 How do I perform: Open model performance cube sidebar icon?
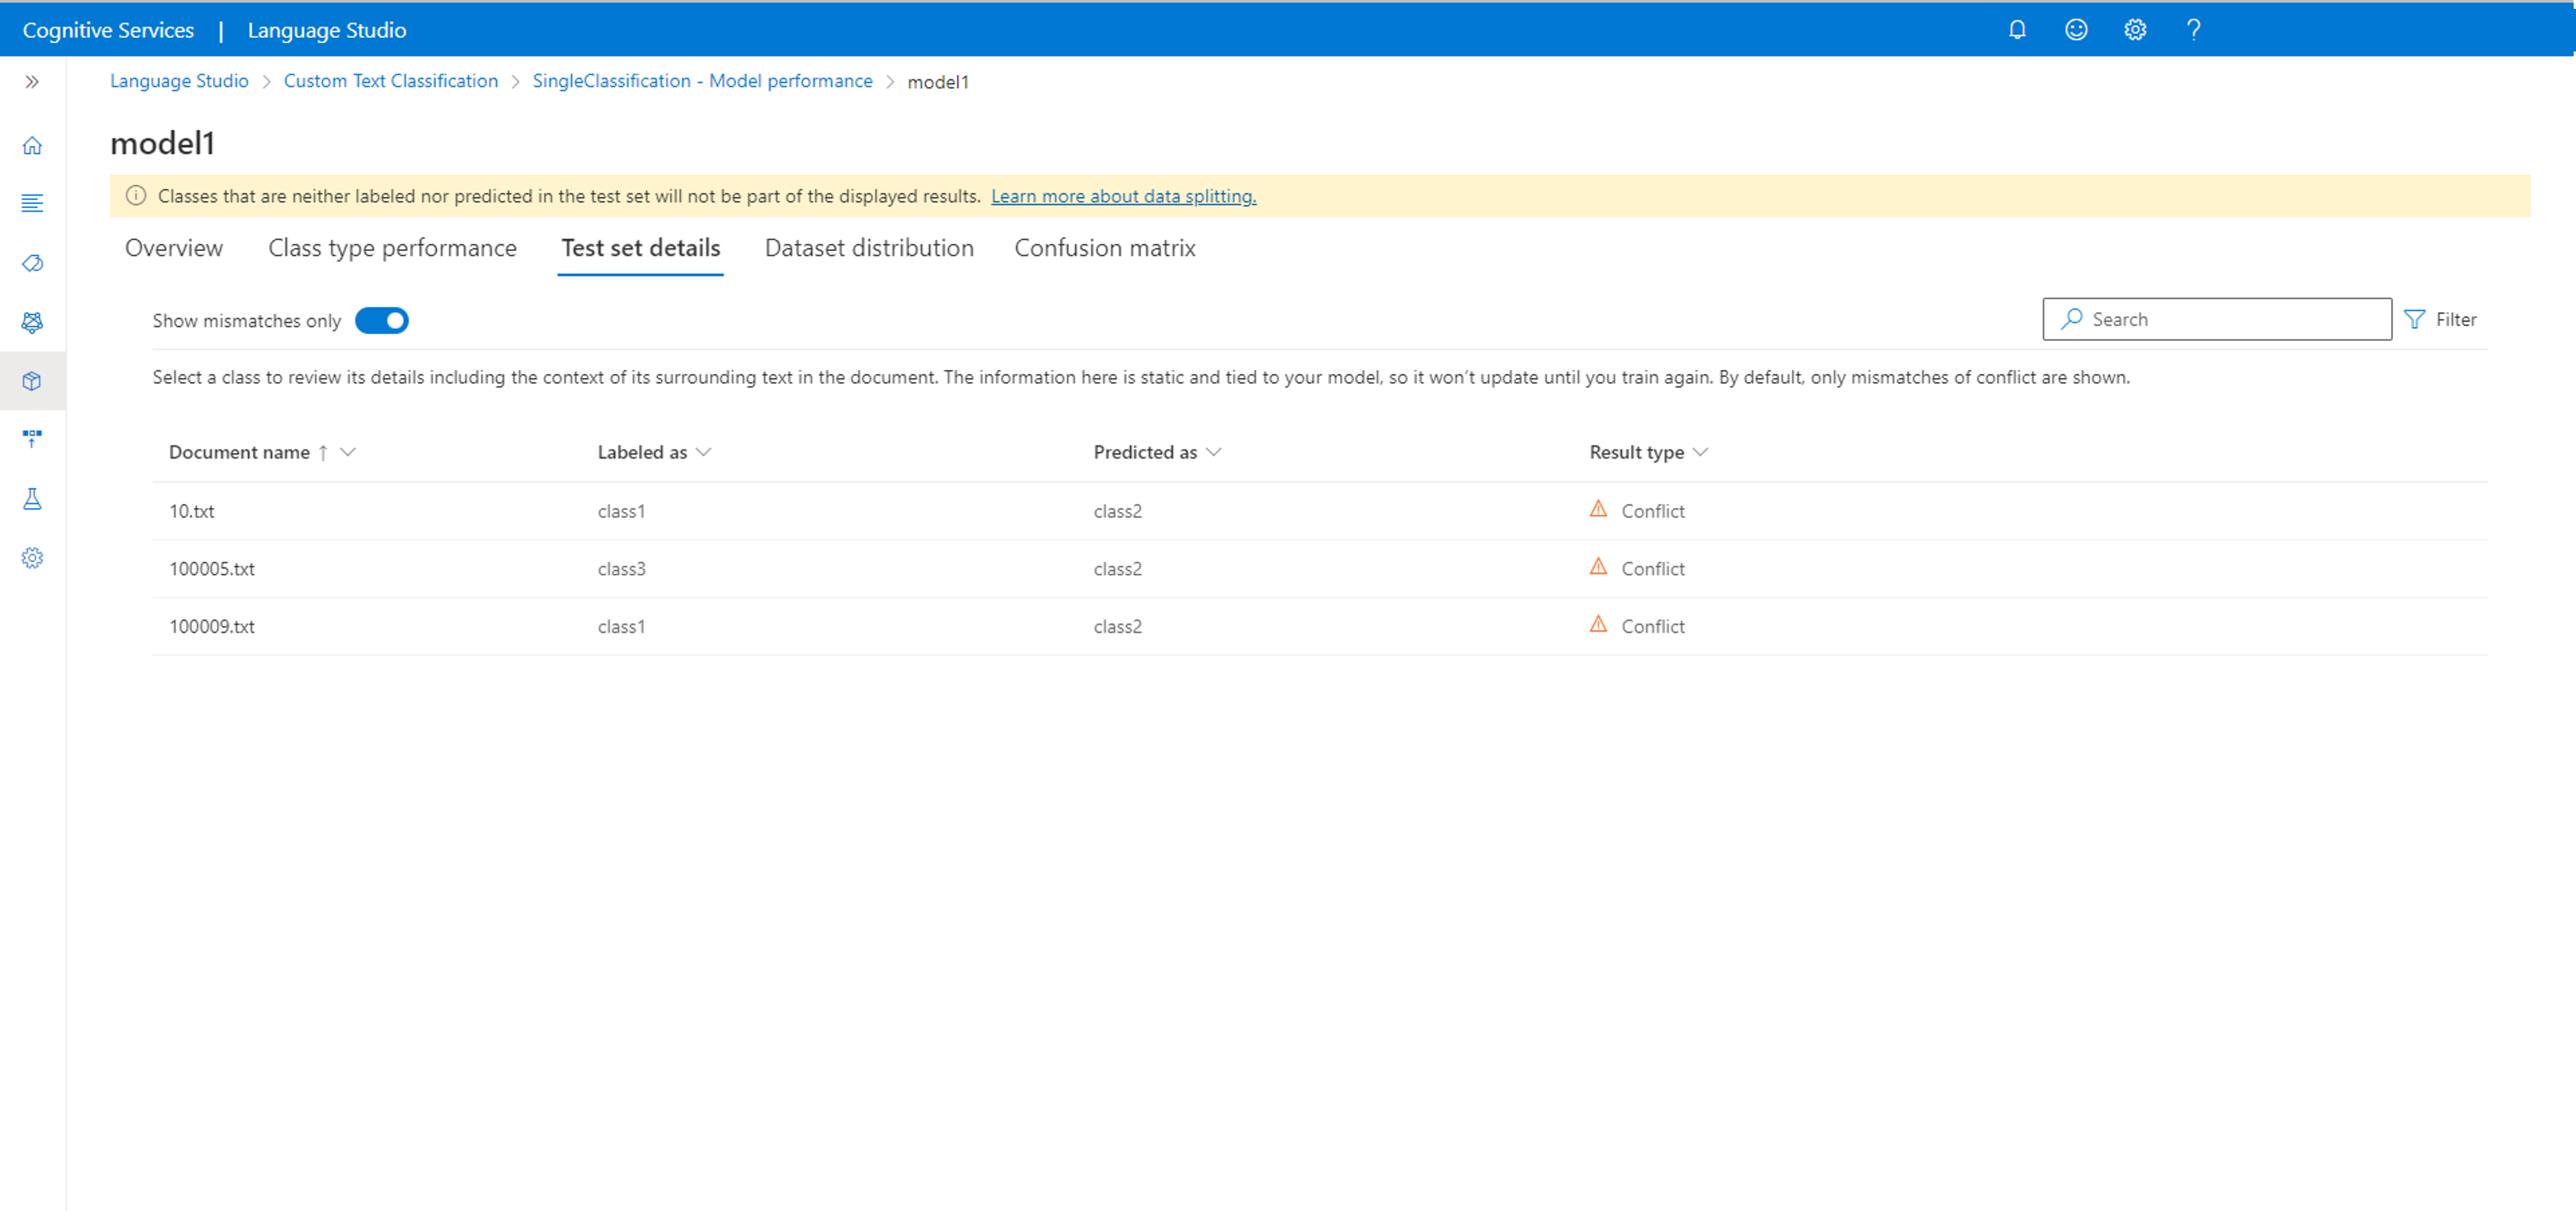coord(32,381)
